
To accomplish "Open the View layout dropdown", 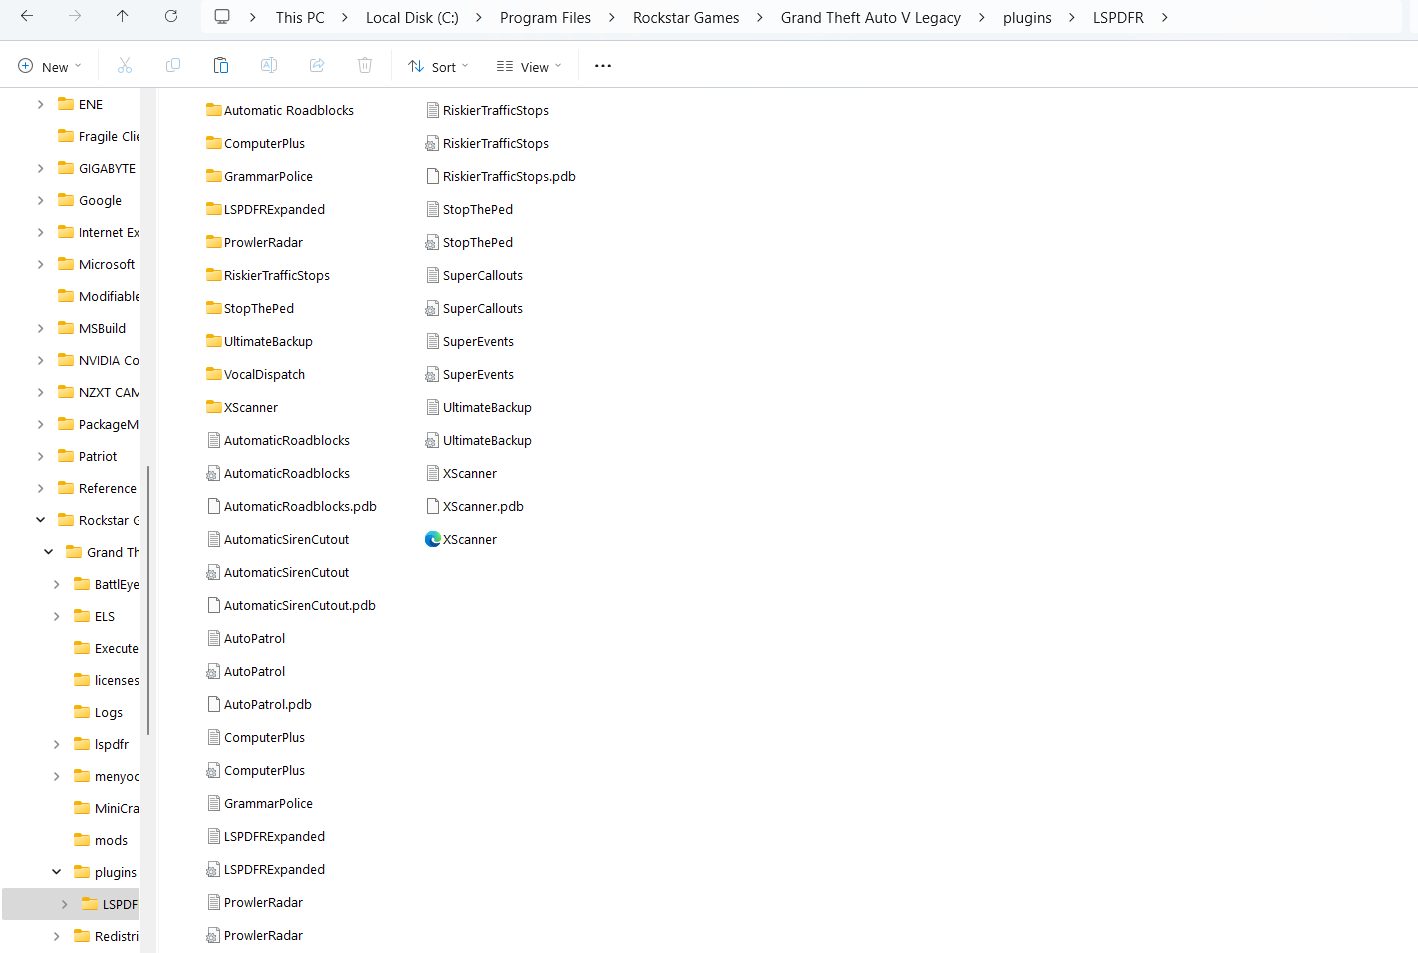I will point(529,66).
